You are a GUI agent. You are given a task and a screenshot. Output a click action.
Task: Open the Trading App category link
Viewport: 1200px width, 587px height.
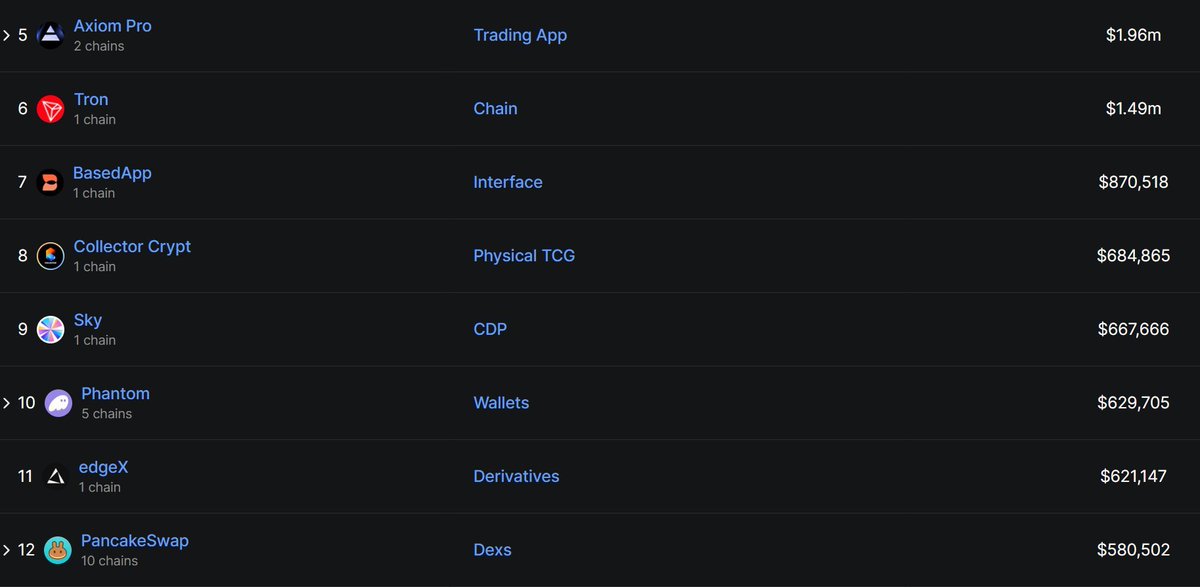coord(520,35)
